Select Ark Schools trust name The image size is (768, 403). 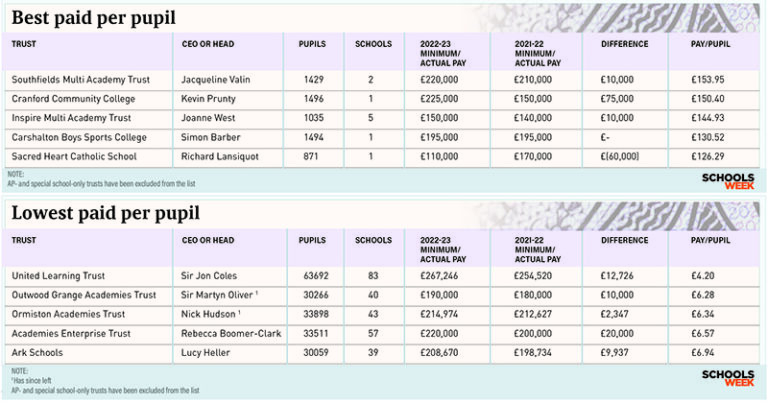click(41, 352)
